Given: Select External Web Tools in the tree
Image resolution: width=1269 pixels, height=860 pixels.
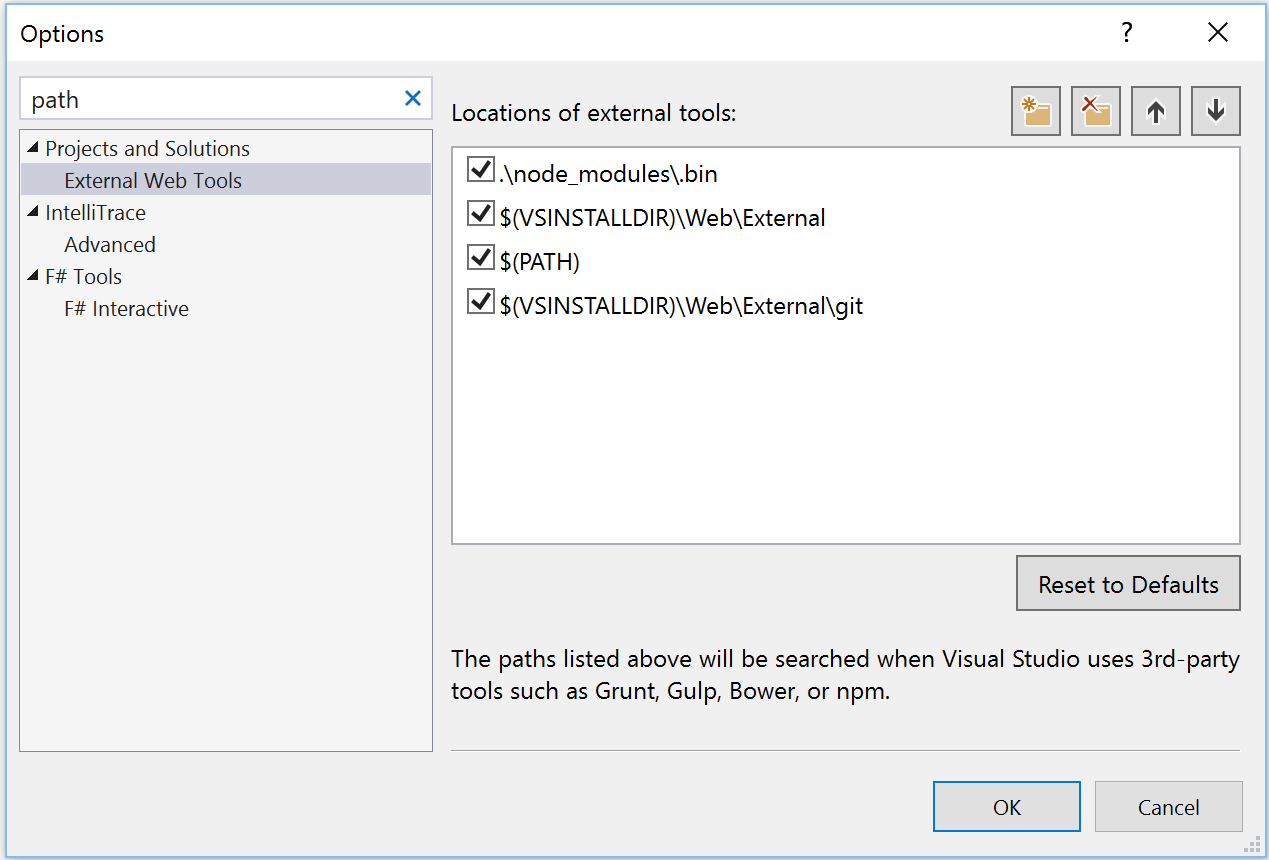Looking at the screenshot, I should (153, 181).
